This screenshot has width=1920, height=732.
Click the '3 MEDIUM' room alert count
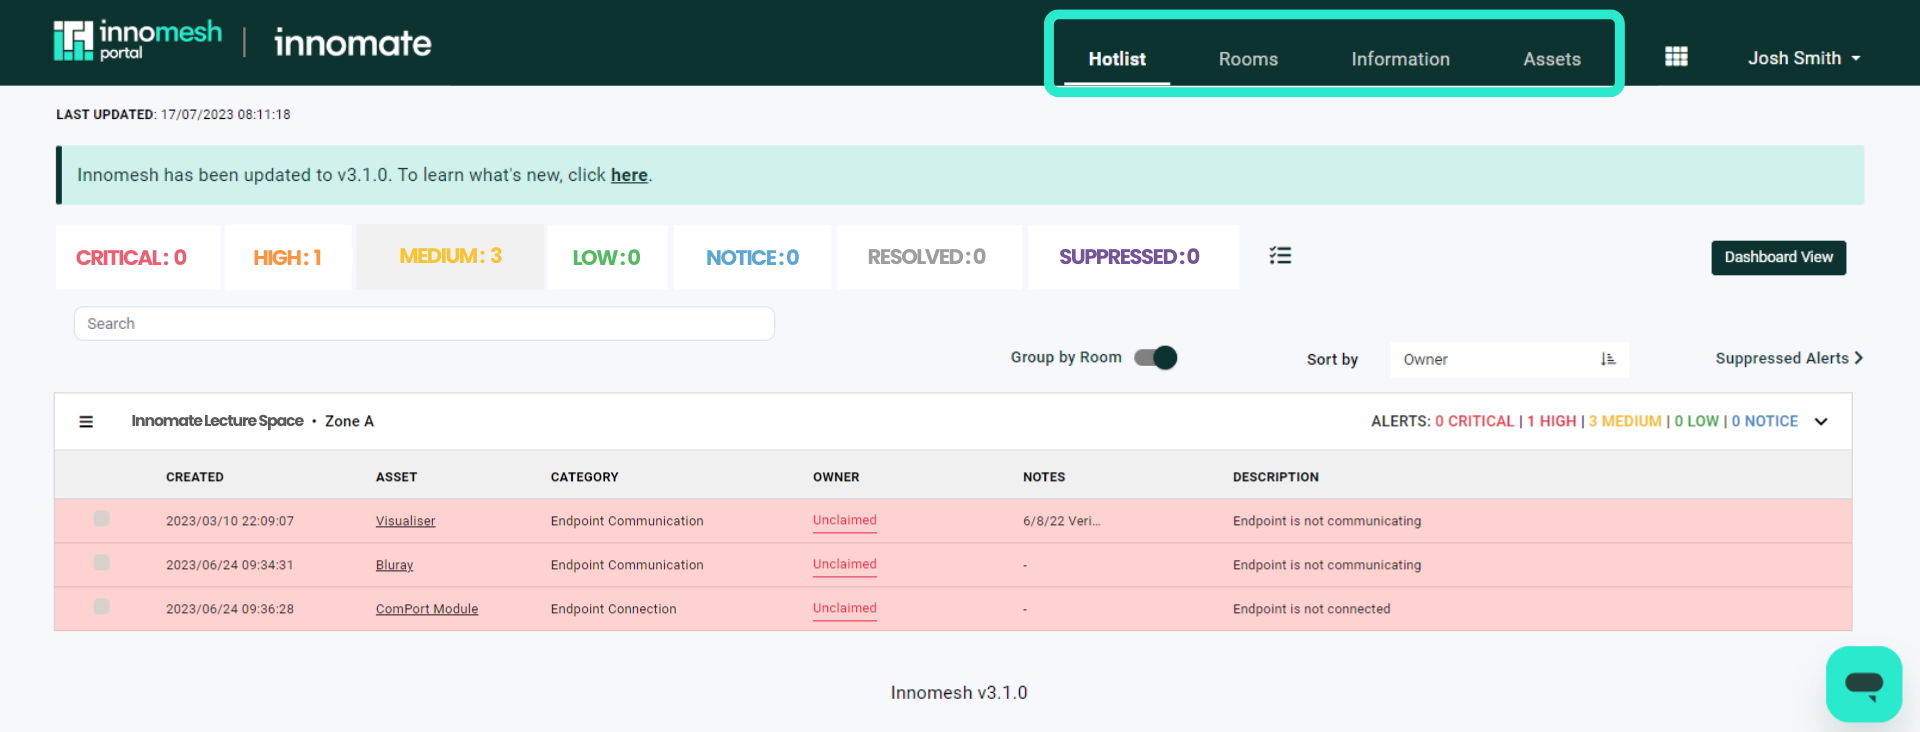pos(1625,421)
